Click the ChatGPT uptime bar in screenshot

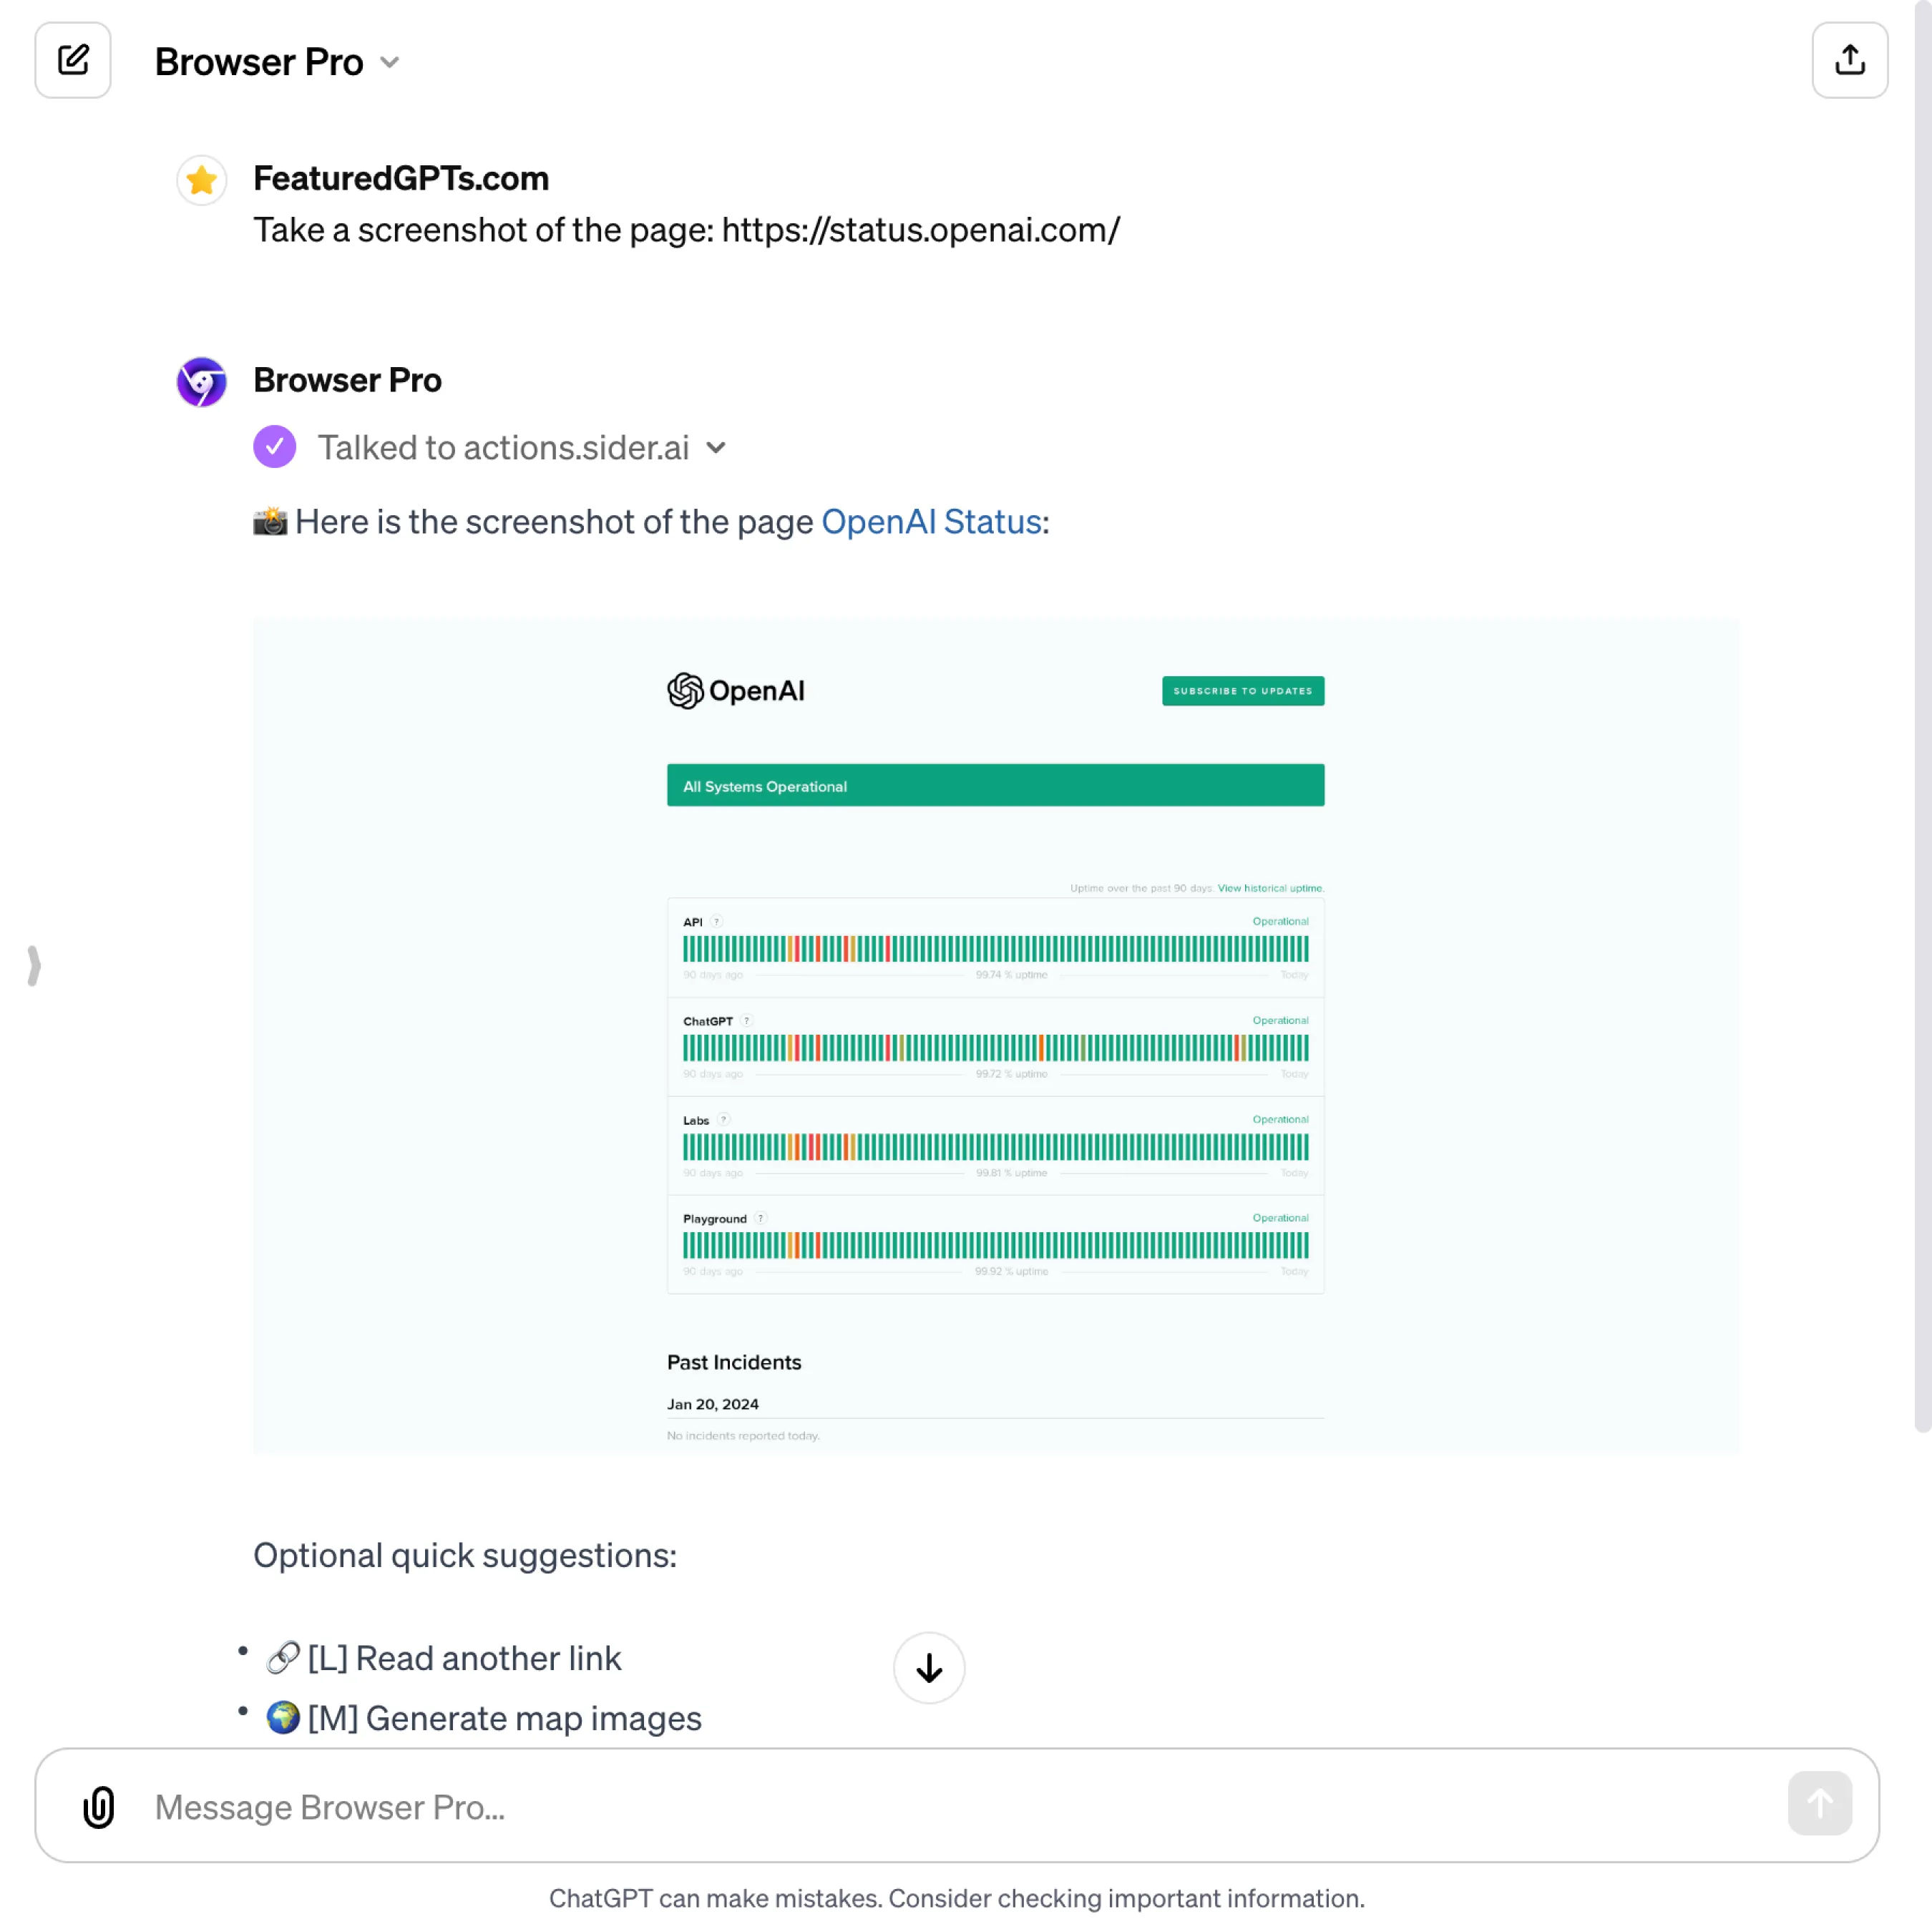click(x=995, y=1048)
